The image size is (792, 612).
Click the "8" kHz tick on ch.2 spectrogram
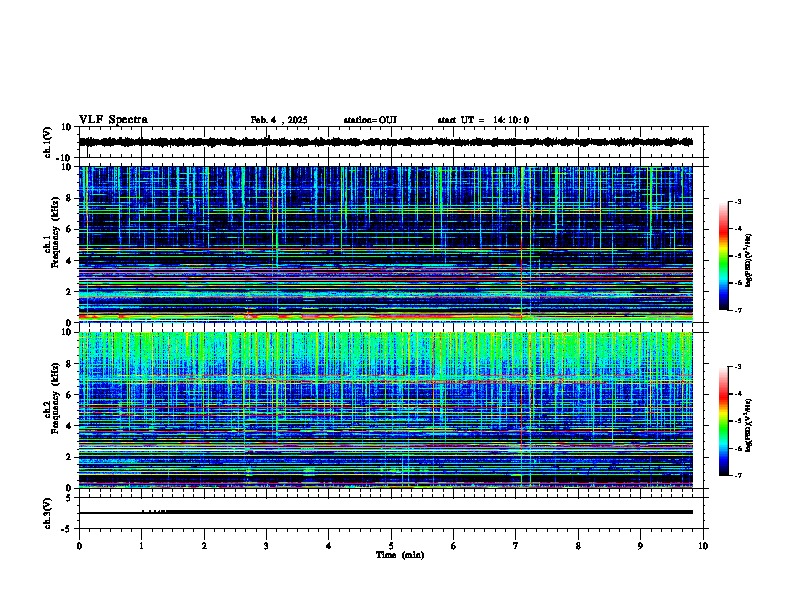point(70,364)
